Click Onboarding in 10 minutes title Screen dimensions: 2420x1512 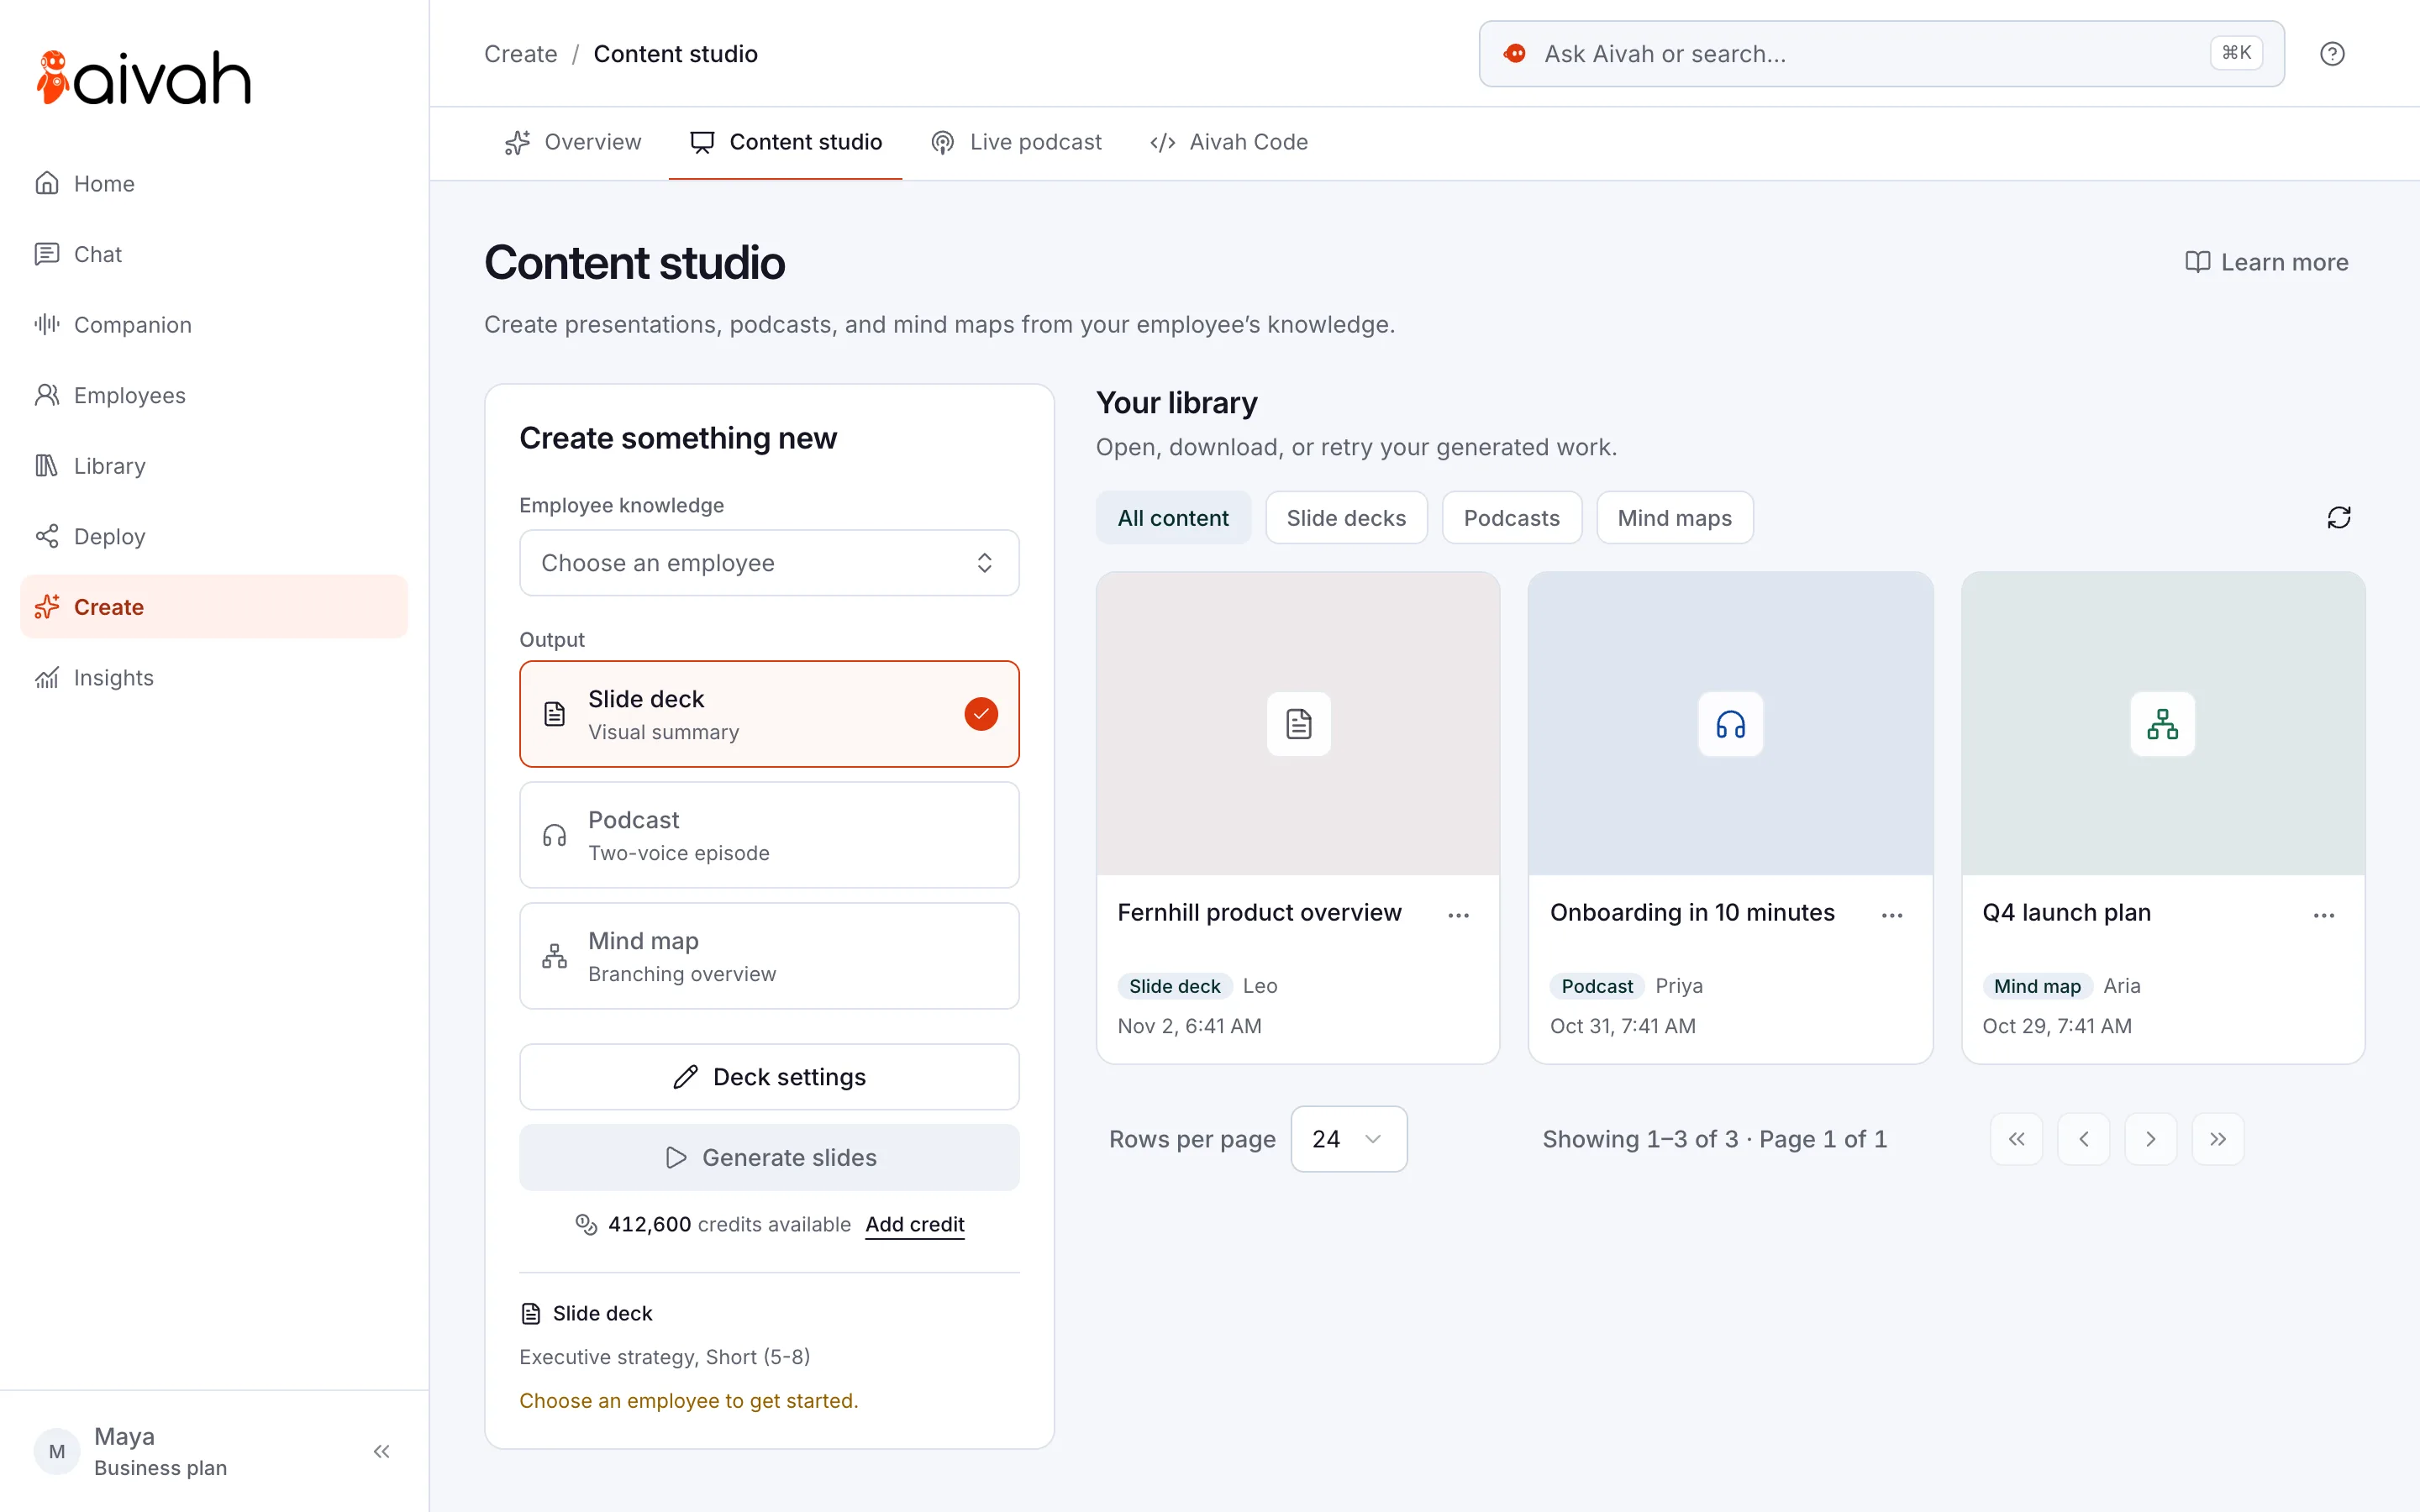(1692, 913)
